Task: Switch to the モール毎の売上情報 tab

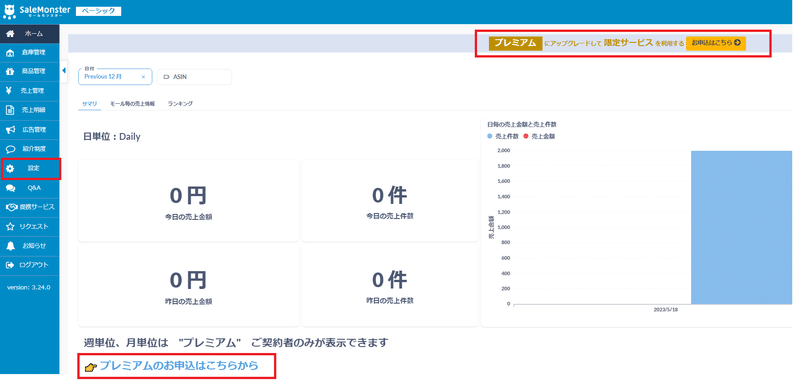Action: coord(132,104)
